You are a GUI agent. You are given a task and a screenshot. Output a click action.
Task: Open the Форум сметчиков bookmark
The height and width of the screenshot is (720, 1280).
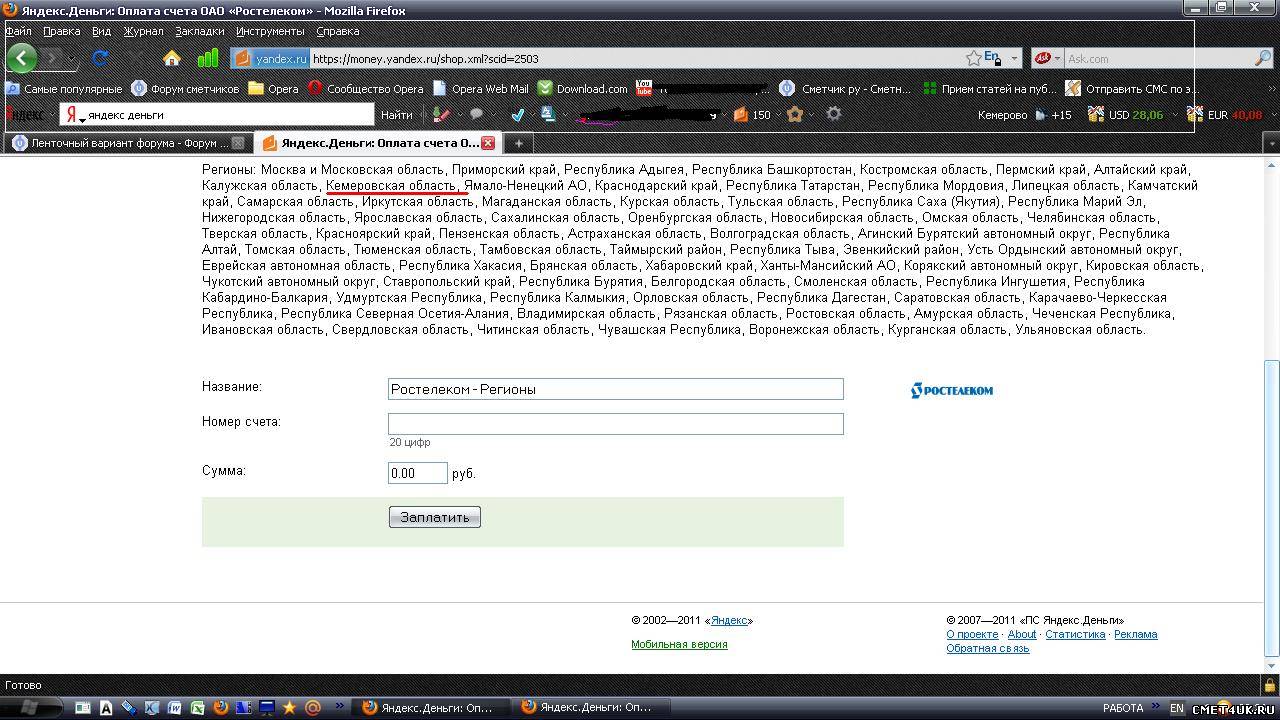(186, 88)
